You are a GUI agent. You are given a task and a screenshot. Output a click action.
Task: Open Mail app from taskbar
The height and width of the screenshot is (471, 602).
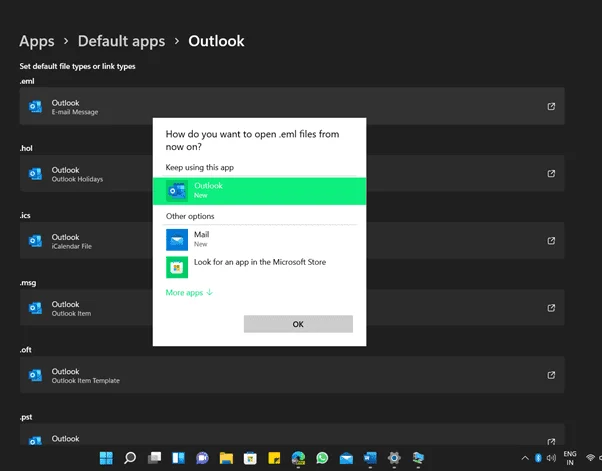(346, 458)
